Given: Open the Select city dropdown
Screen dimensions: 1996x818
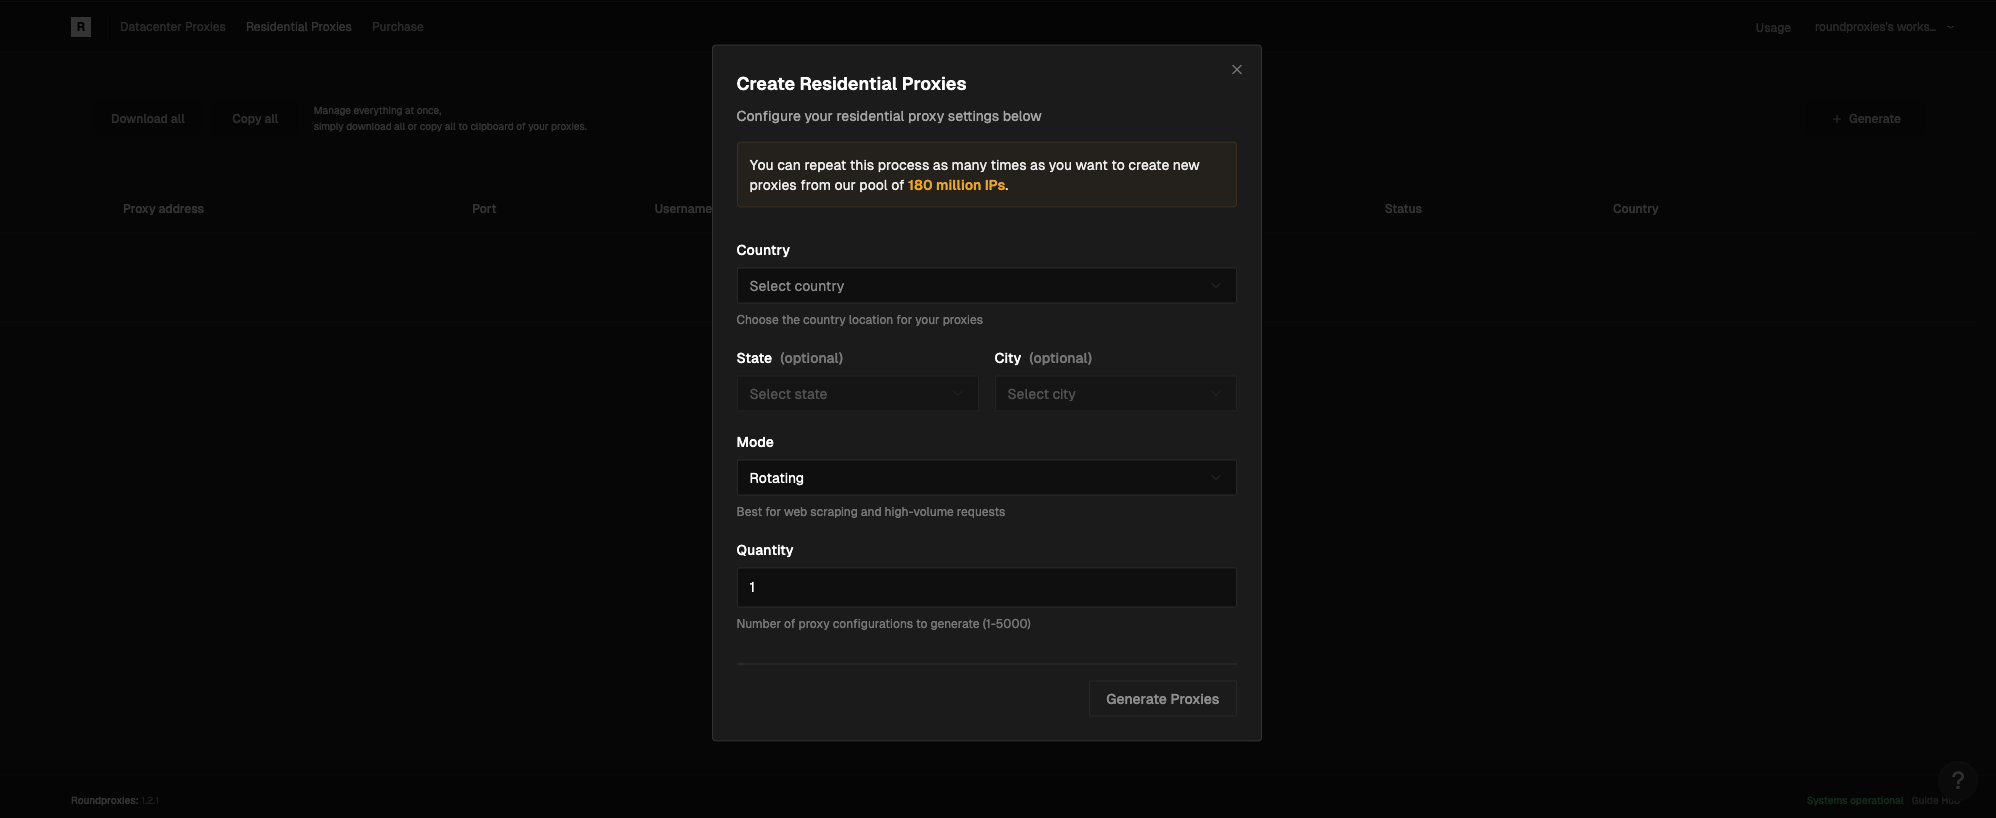Looking at the screenshot, I should [x=1115, y=394].
